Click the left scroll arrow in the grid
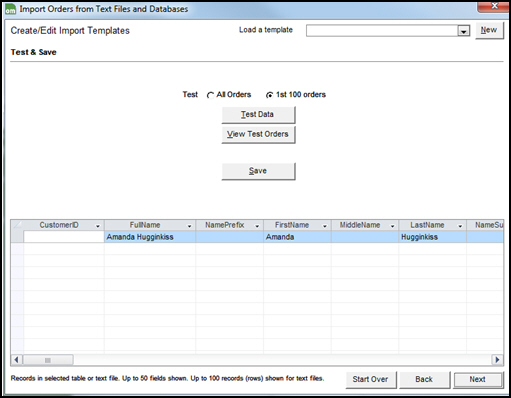The width and height of the screenshot is (511, 398). [16, 360]
